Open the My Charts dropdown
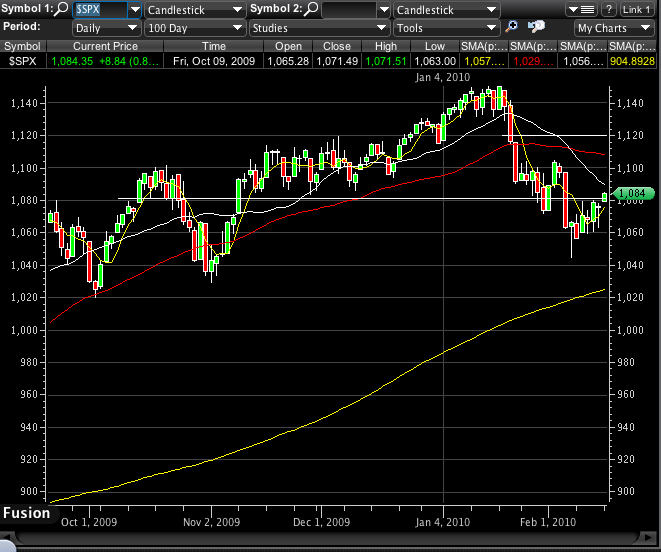This screenshot has width=661, height=552. (614, 28)
